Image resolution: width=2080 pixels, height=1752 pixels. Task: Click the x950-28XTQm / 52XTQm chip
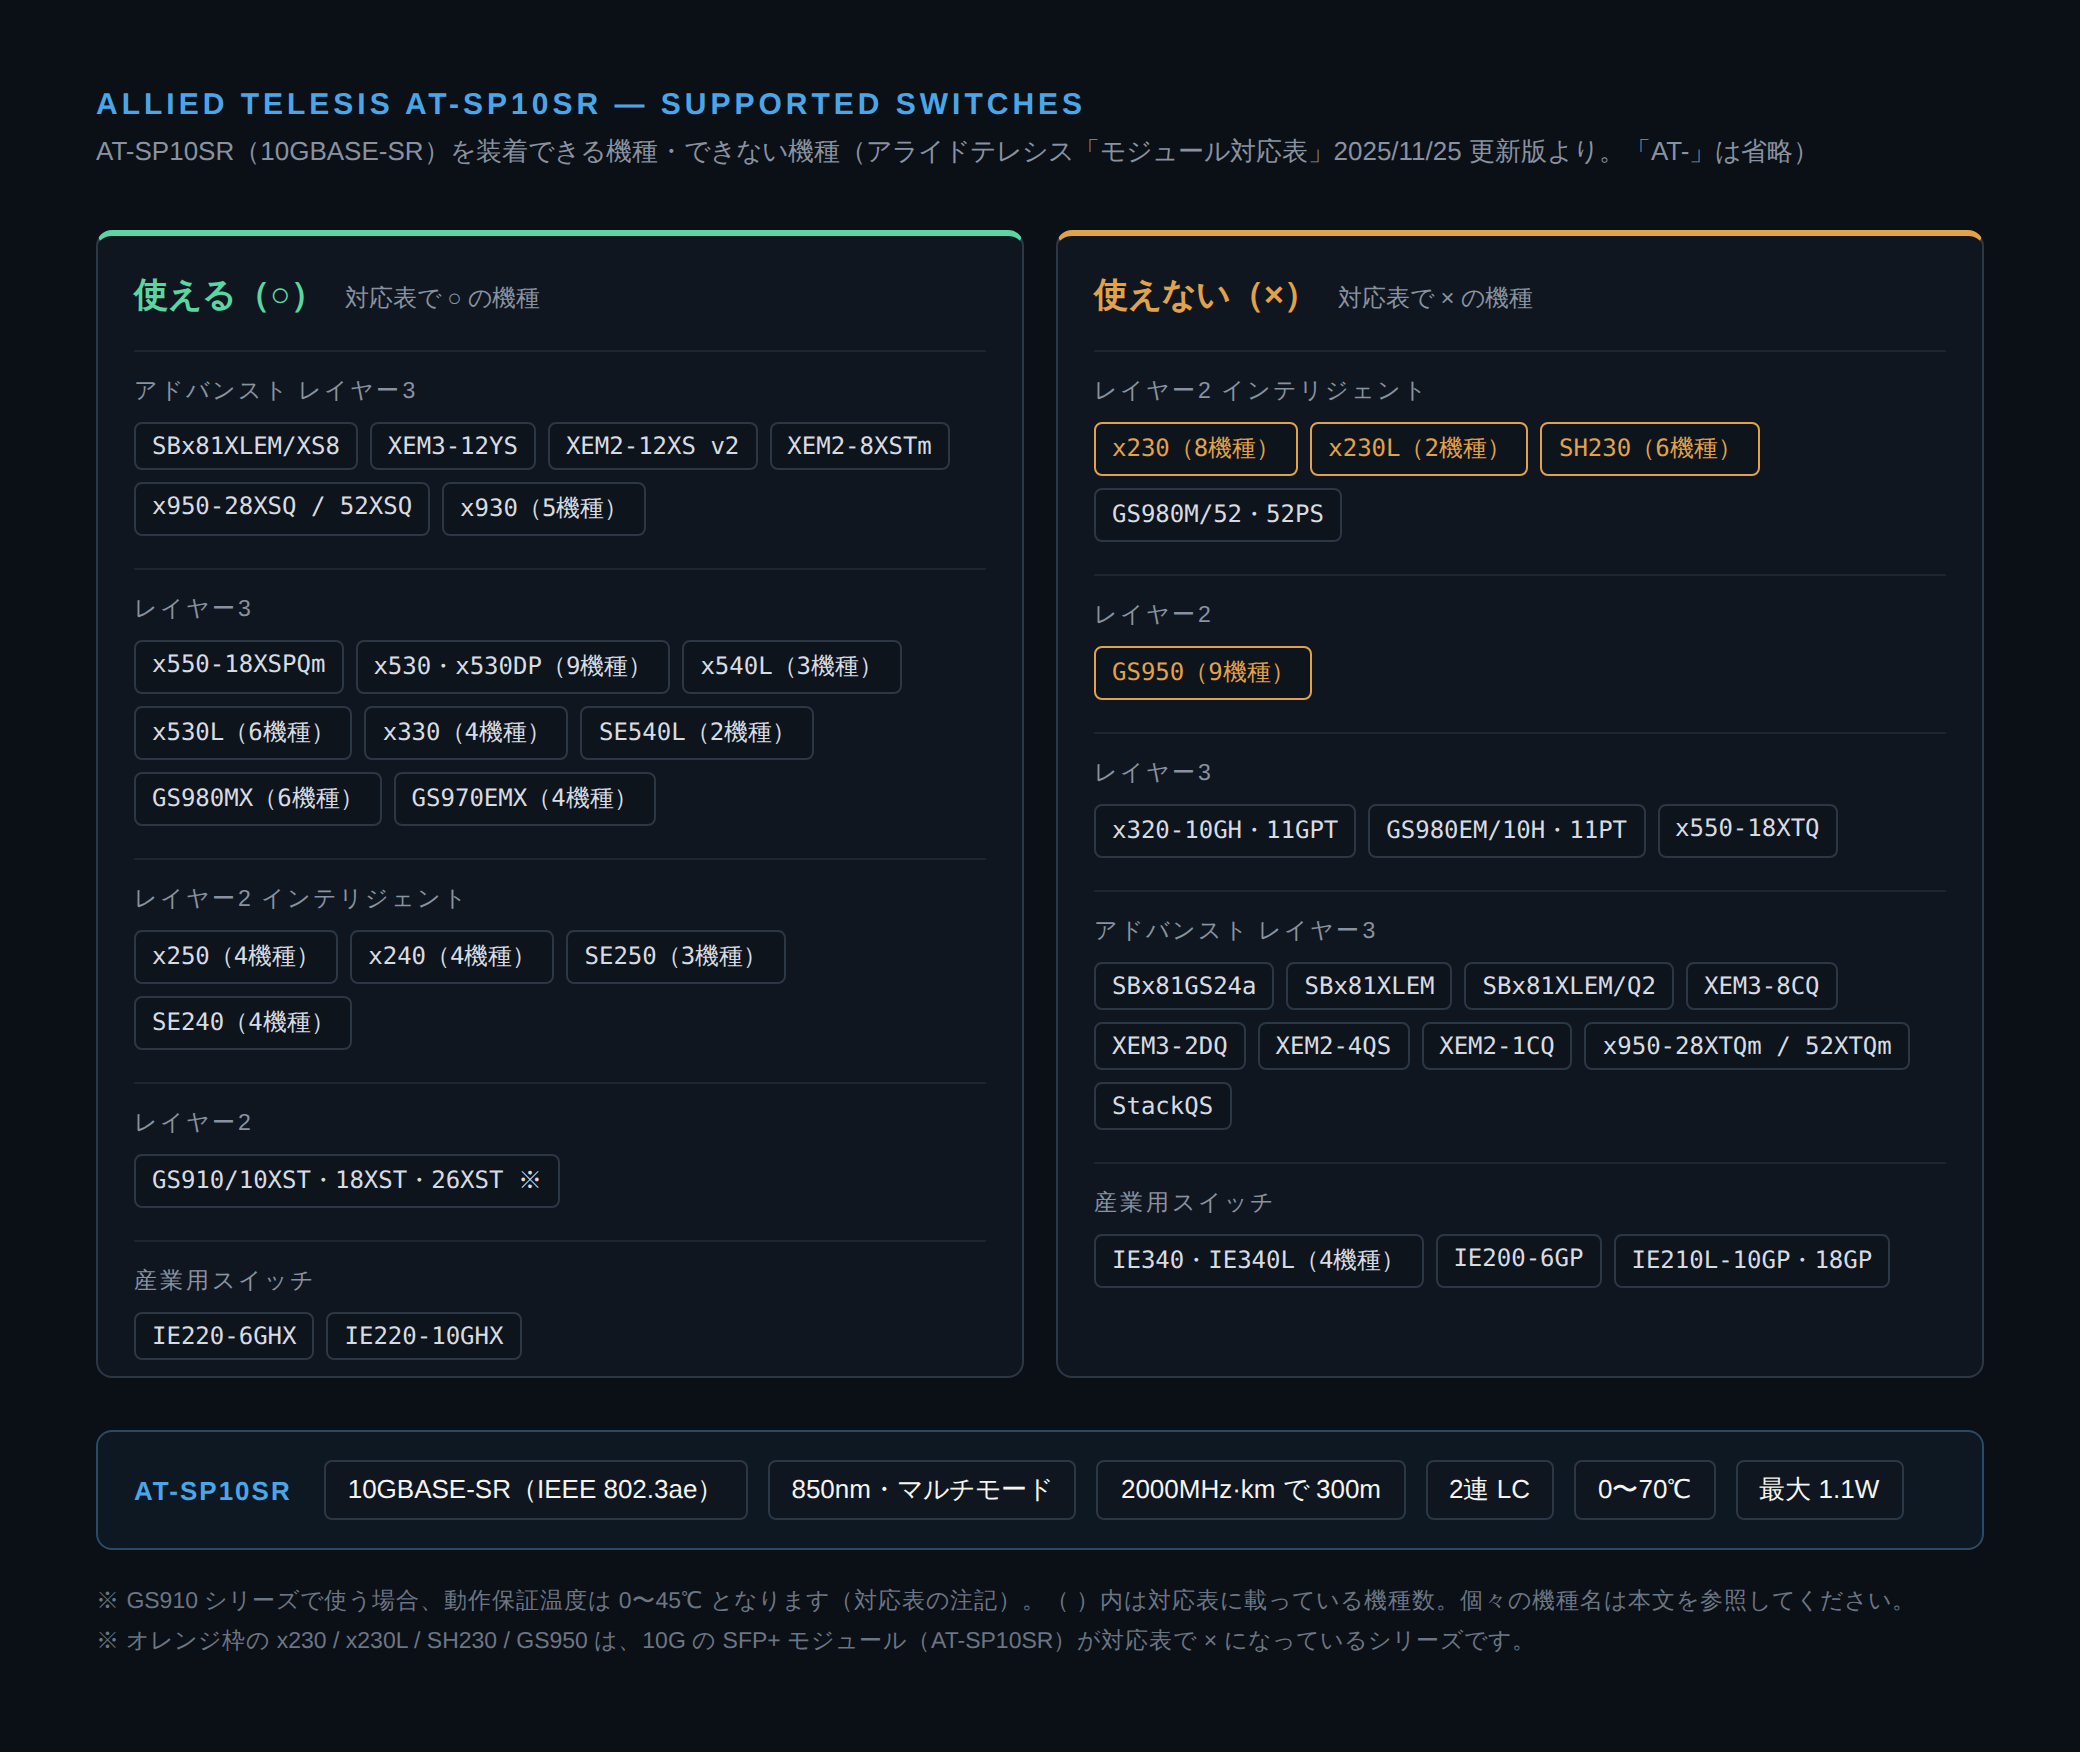[x=1746, y=1046]
